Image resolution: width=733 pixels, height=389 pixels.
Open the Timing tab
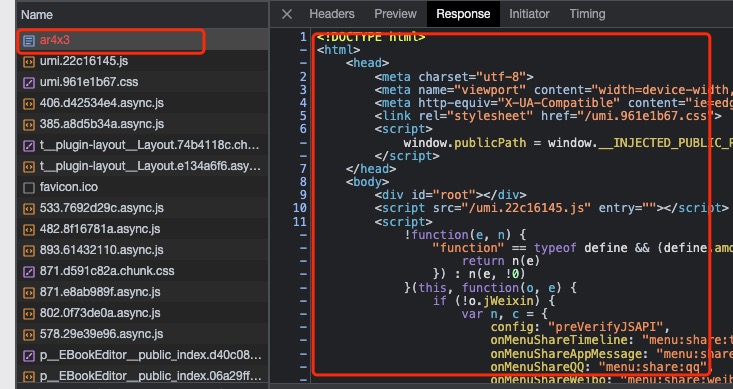(587, 14)
